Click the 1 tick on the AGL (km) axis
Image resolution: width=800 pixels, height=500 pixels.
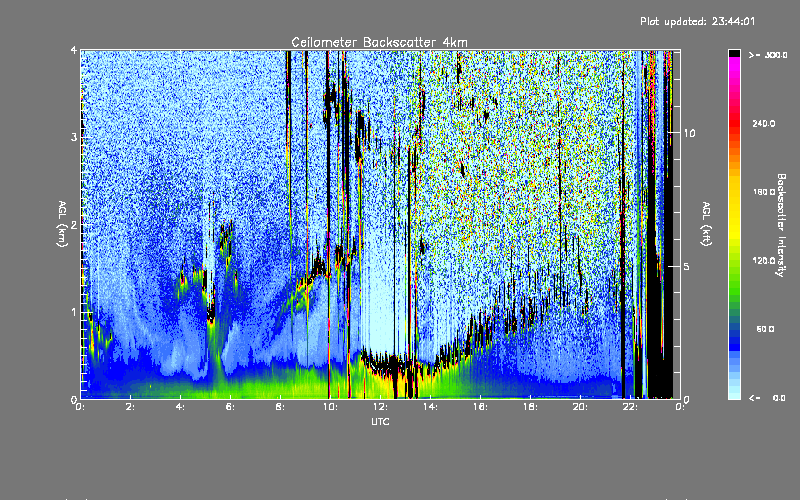click(74, 312)
